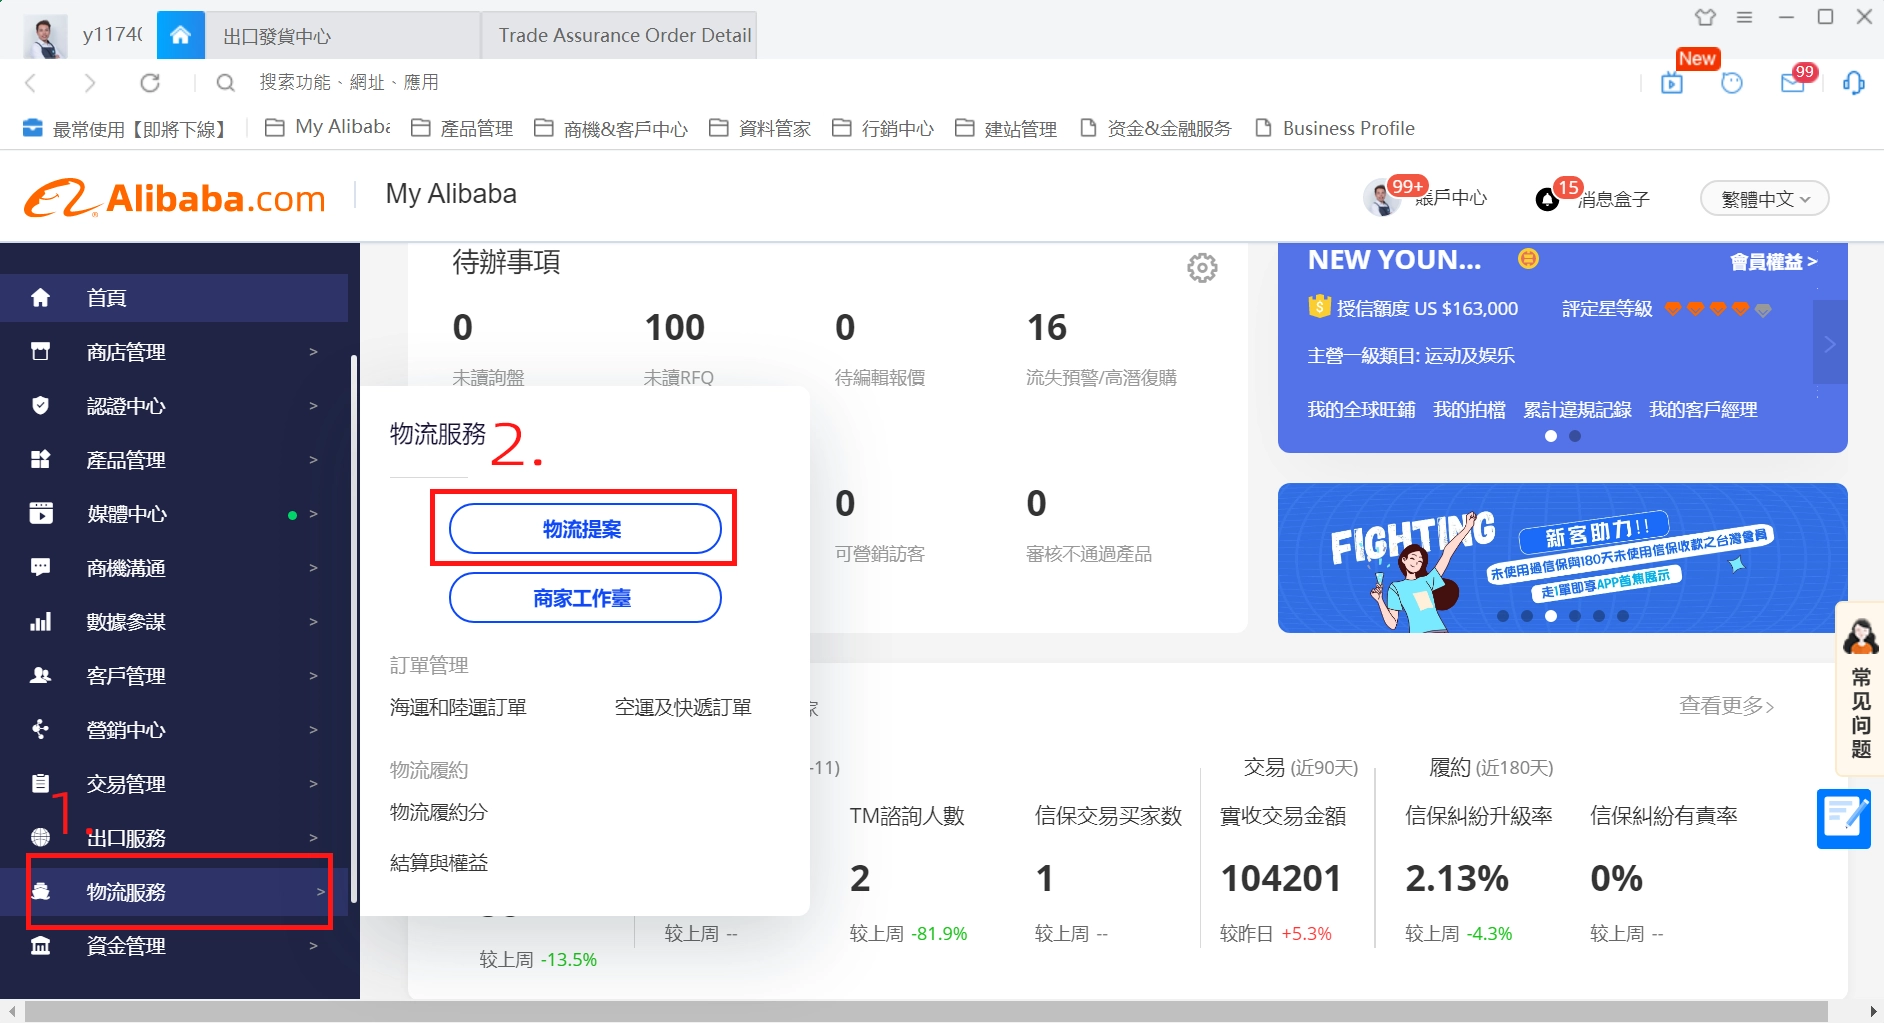The width and height of the screenshot is (1884, 1023).
Task: Open the 常见问题 help assistant widget
Action: tap(1860, 688)
